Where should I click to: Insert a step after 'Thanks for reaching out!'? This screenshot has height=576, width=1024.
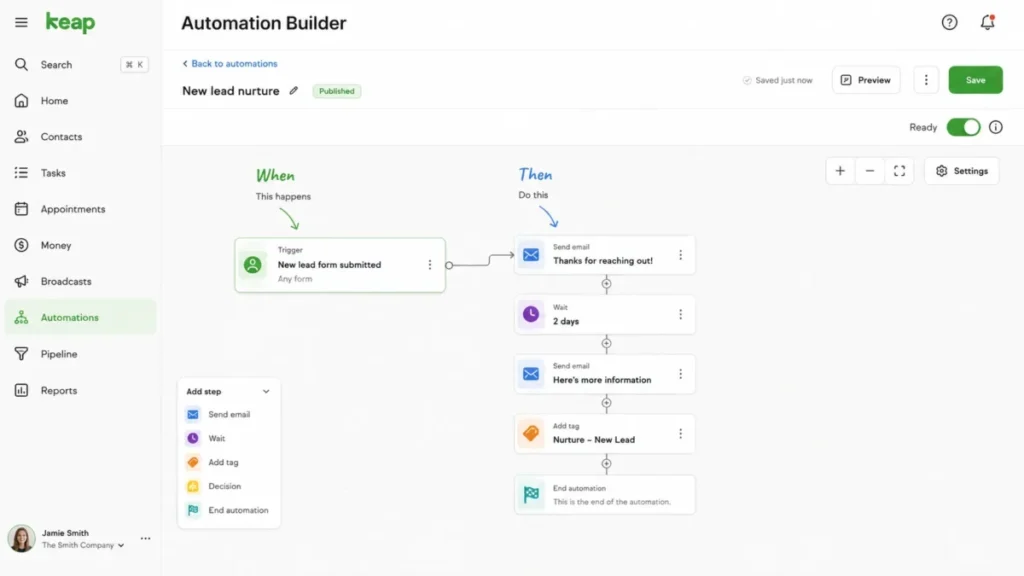606,283
